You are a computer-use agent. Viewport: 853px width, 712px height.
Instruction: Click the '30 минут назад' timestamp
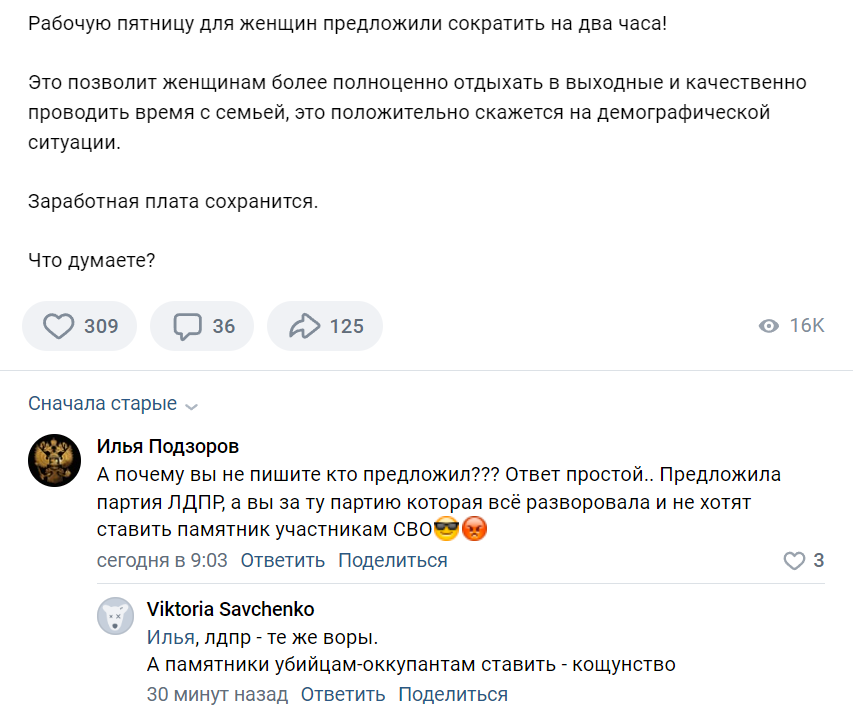[217, 694]
